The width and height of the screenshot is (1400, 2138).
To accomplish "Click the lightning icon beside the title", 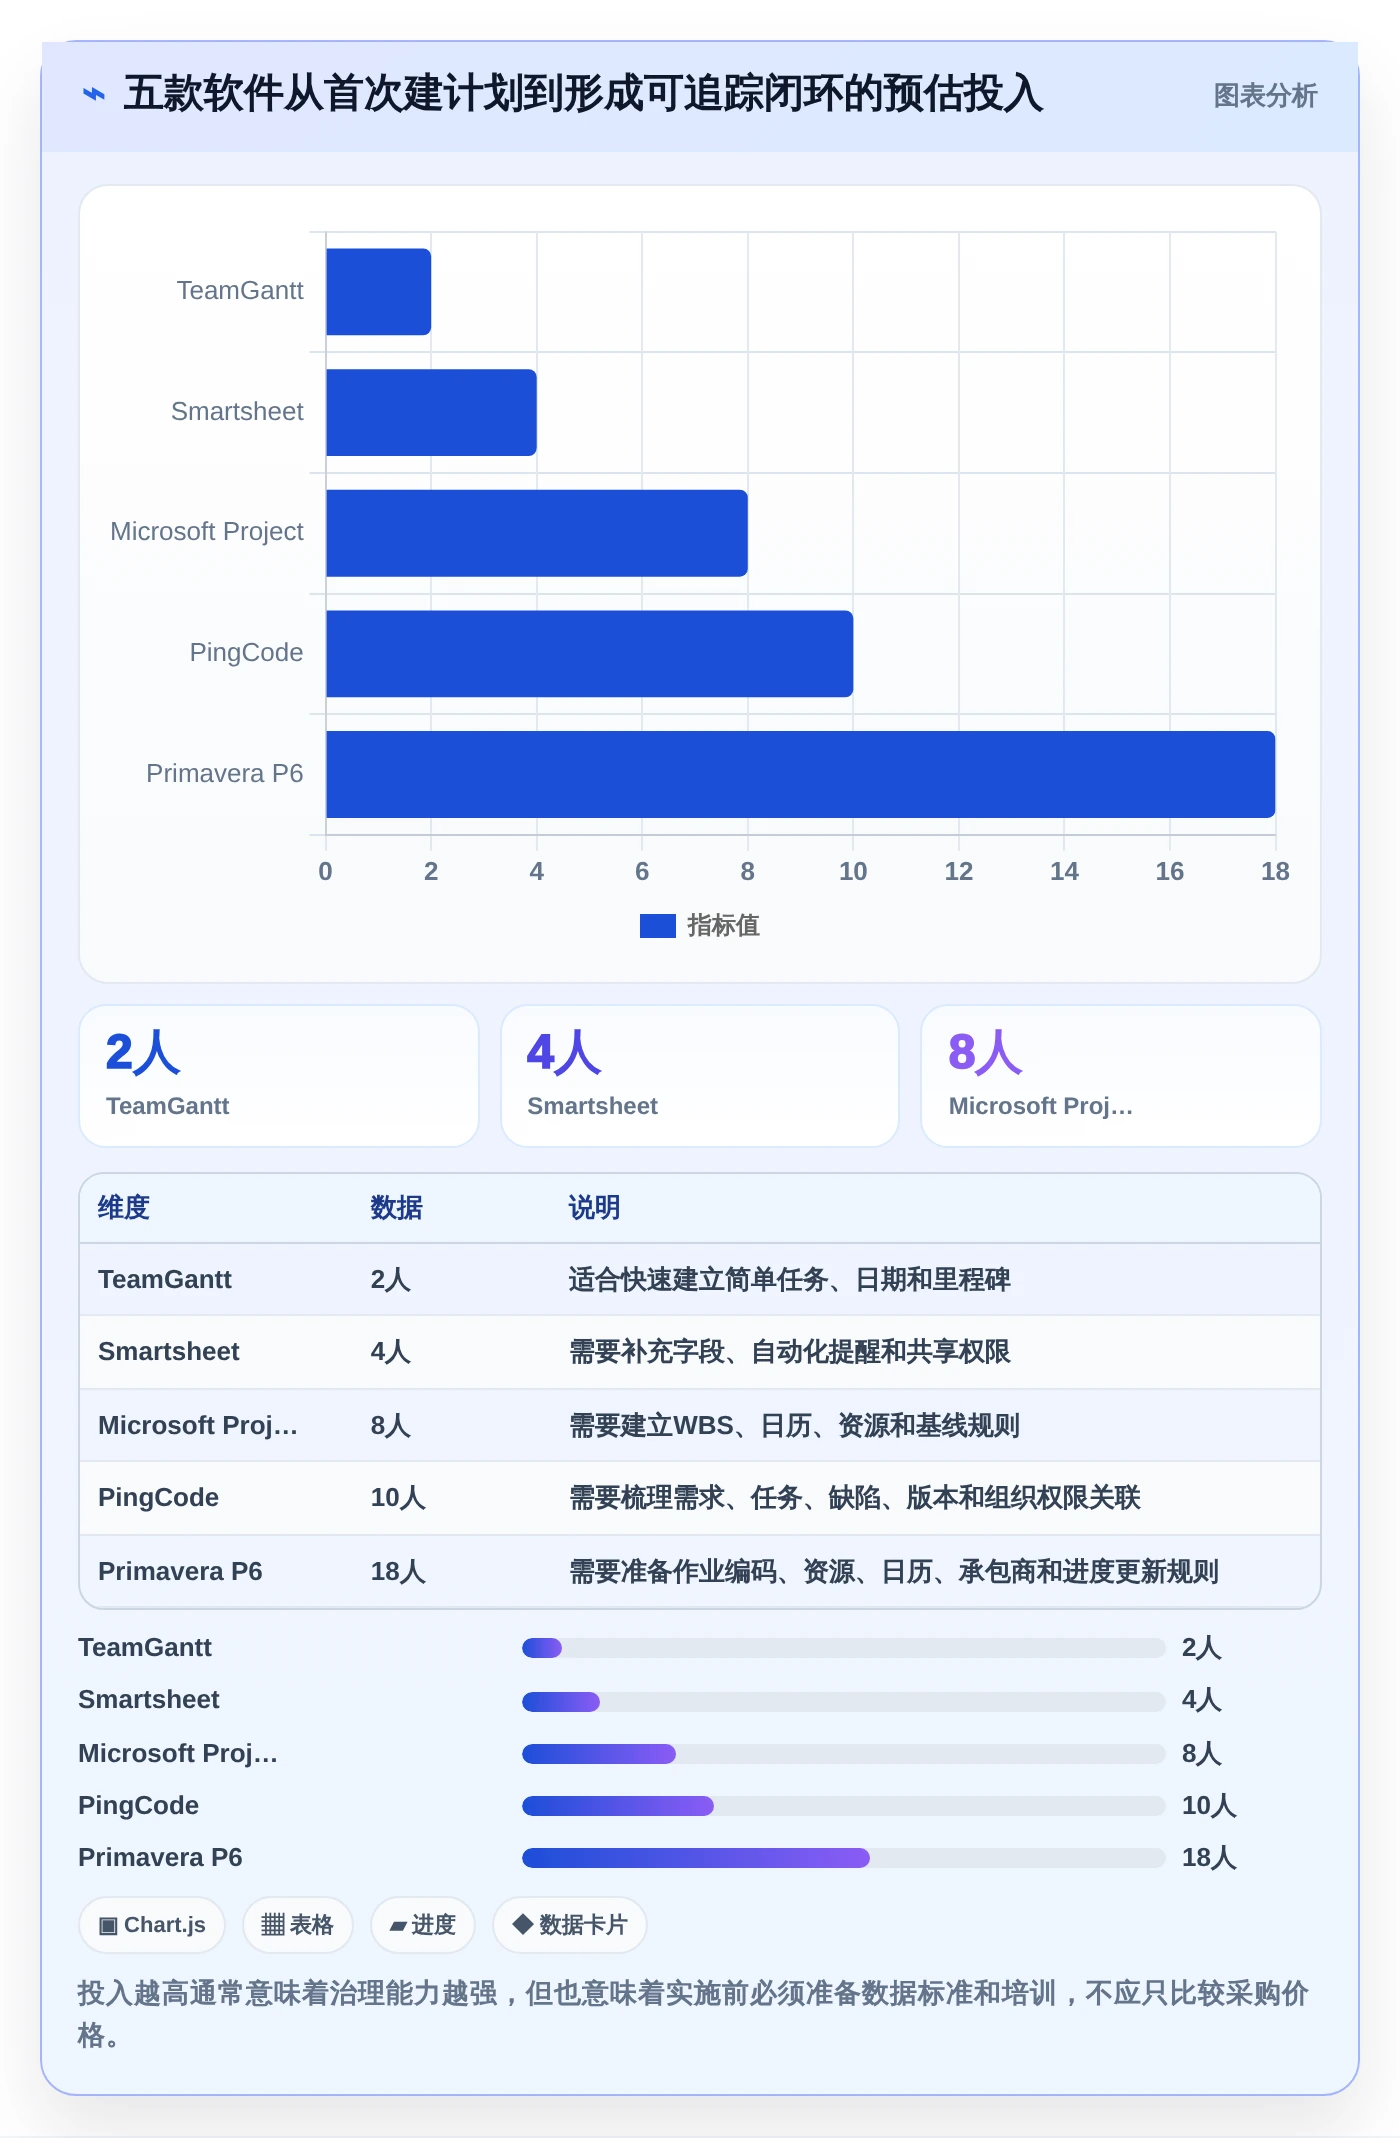I will [93, 95].
